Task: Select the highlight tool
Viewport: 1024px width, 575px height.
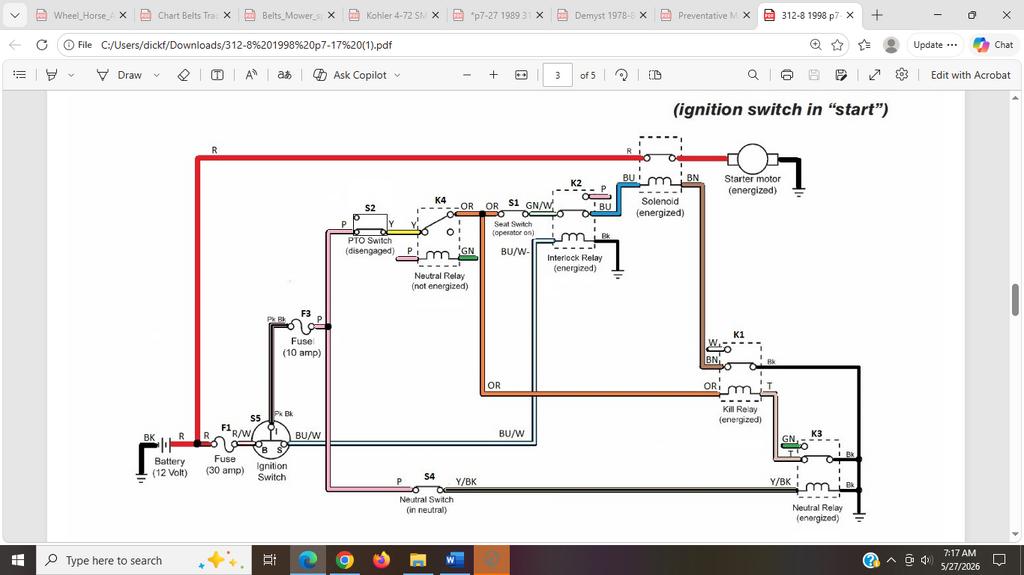Action: click(x=52, y=75)
